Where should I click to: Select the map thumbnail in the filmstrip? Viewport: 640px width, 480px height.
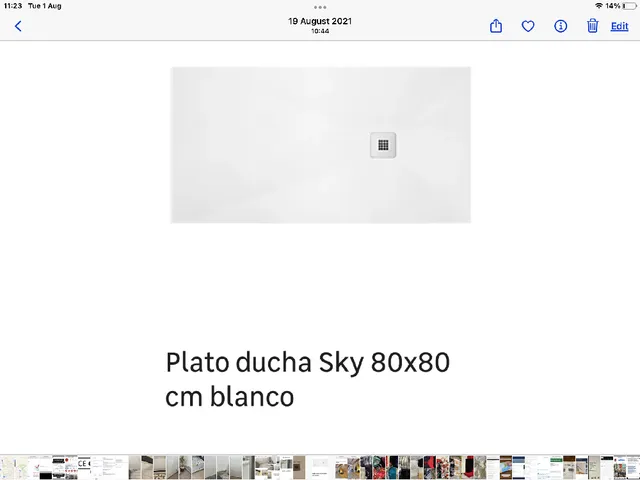[7, 467]
